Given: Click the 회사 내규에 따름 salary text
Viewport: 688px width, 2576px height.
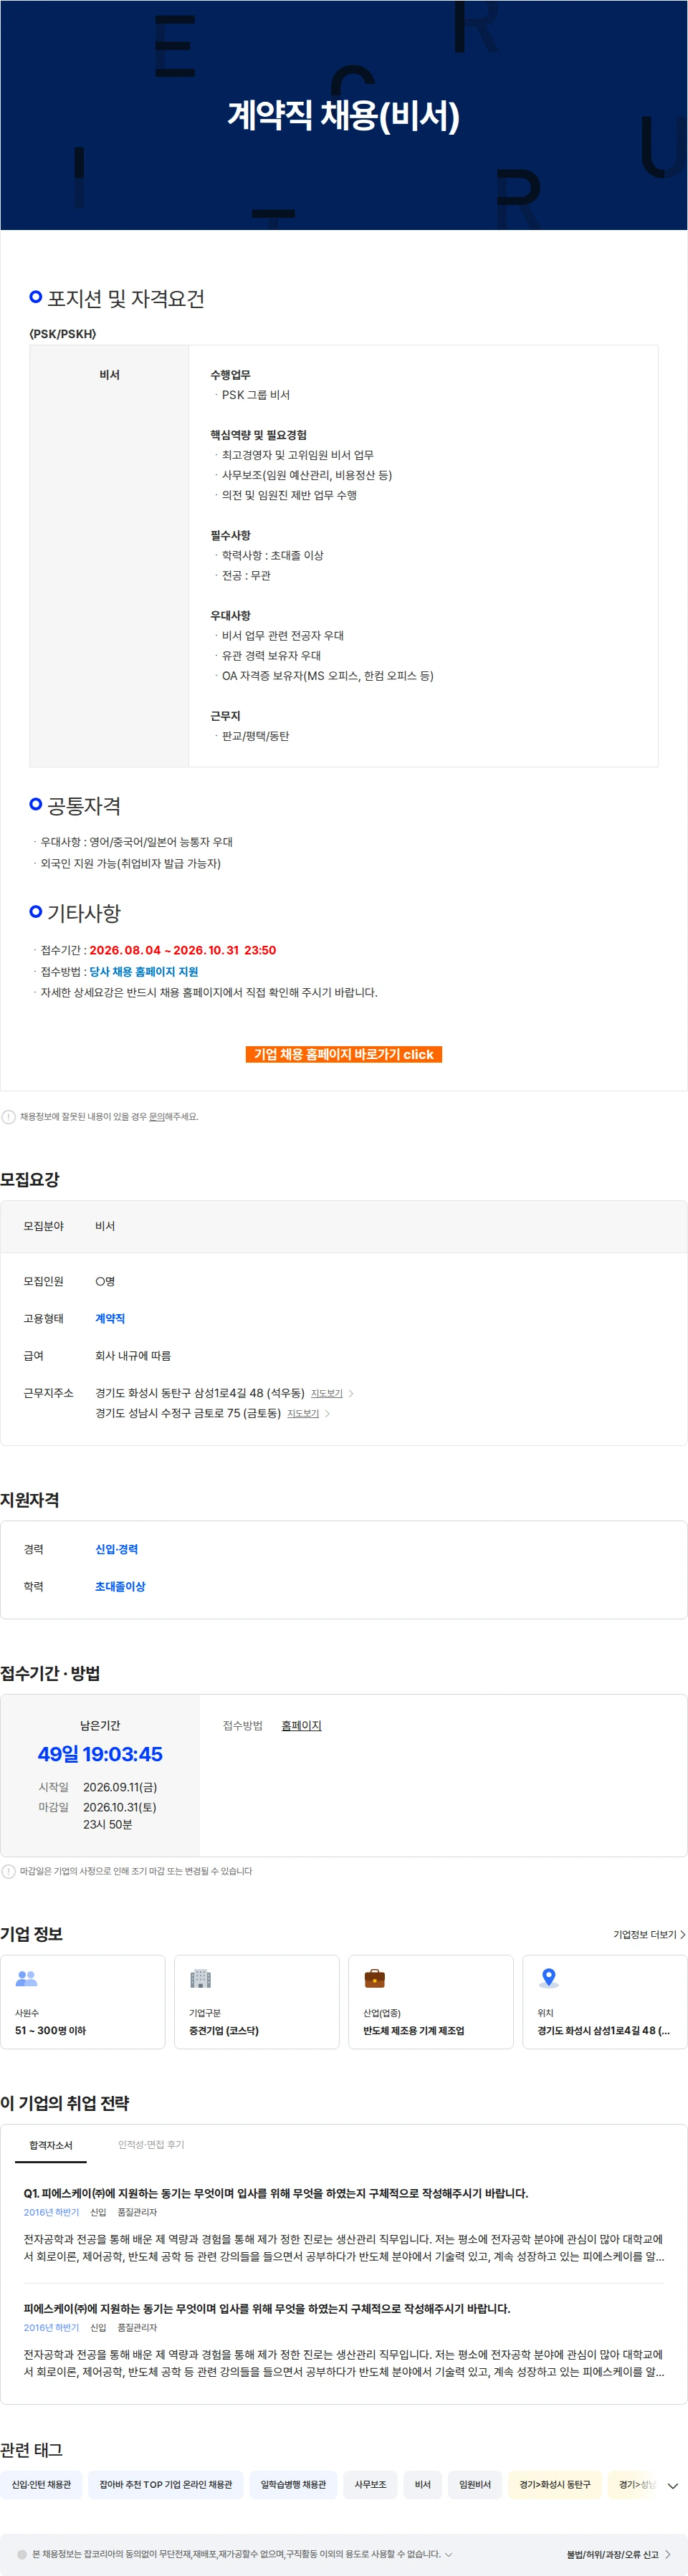Looking at the screenshot, I should coord(133,1356).
